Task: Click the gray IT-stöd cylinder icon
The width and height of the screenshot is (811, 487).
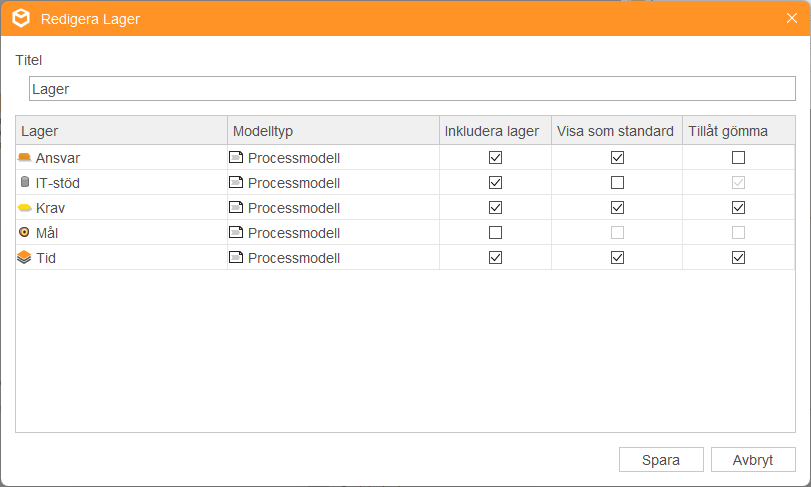Action: click(24, 181)
